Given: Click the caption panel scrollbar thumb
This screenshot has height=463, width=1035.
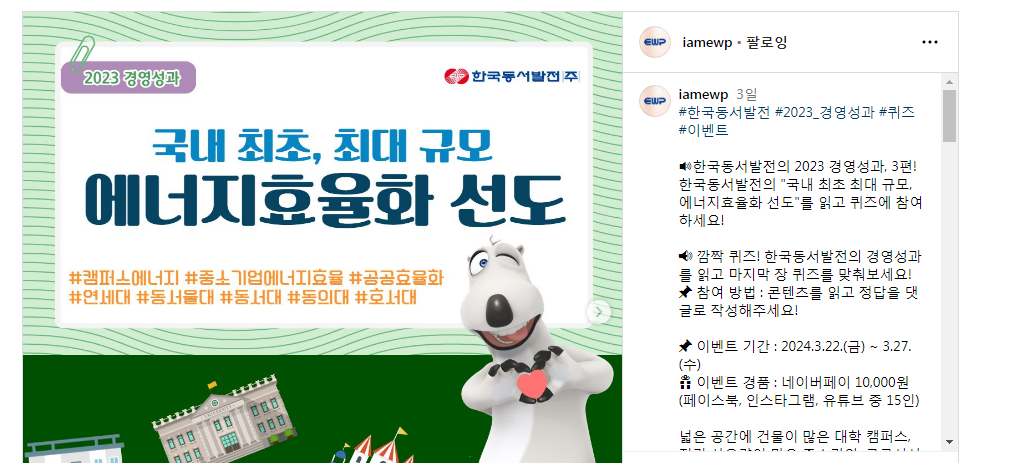Looking at the screenshot, I should [x=949, y=116].
